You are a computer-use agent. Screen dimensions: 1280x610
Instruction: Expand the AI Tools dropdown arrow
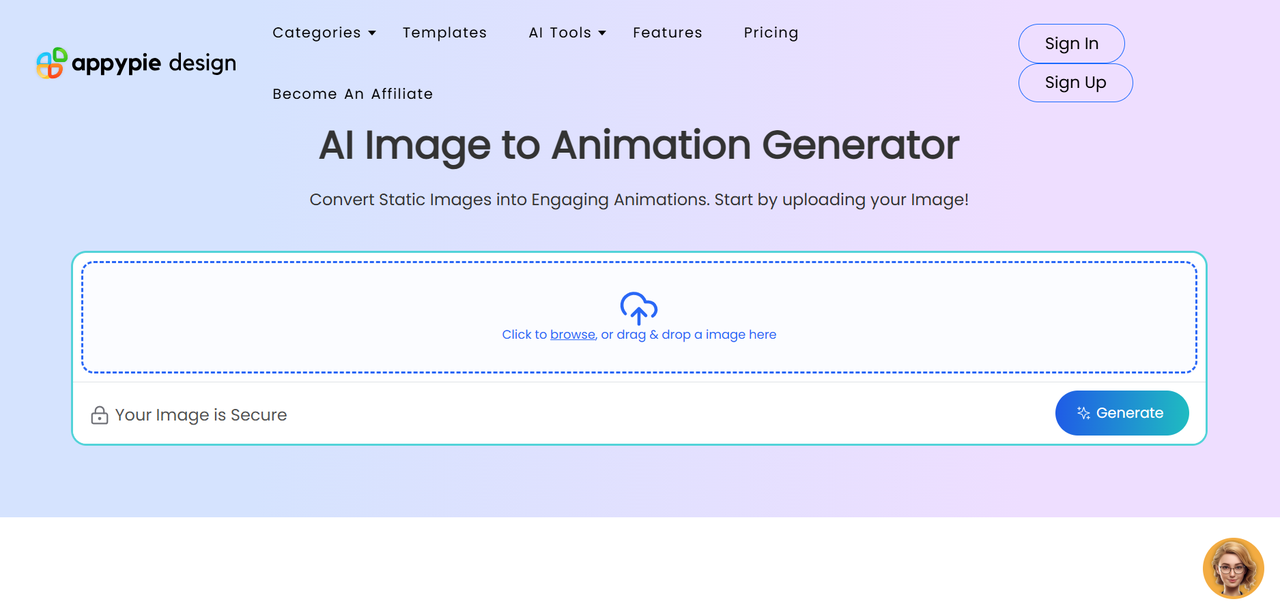click(602, 33)
